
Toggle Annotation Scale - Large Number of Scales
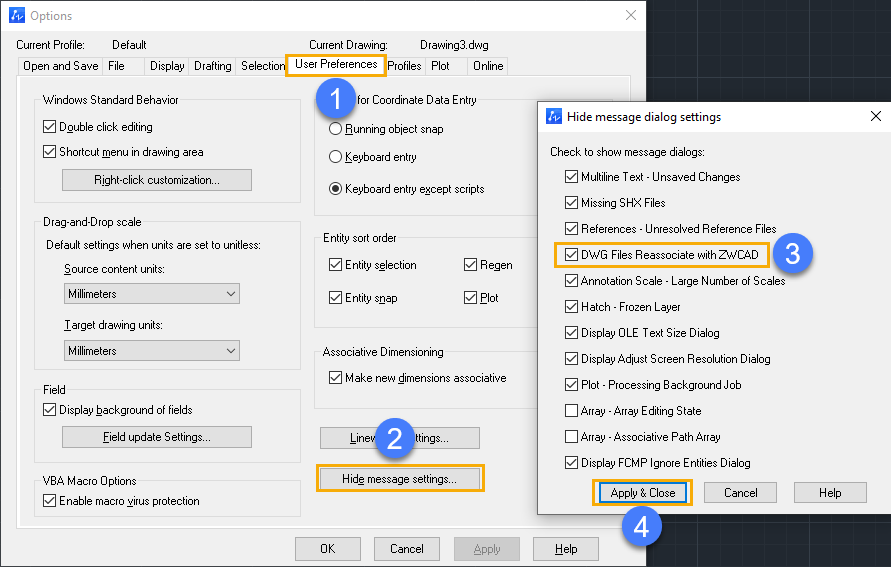572,281
